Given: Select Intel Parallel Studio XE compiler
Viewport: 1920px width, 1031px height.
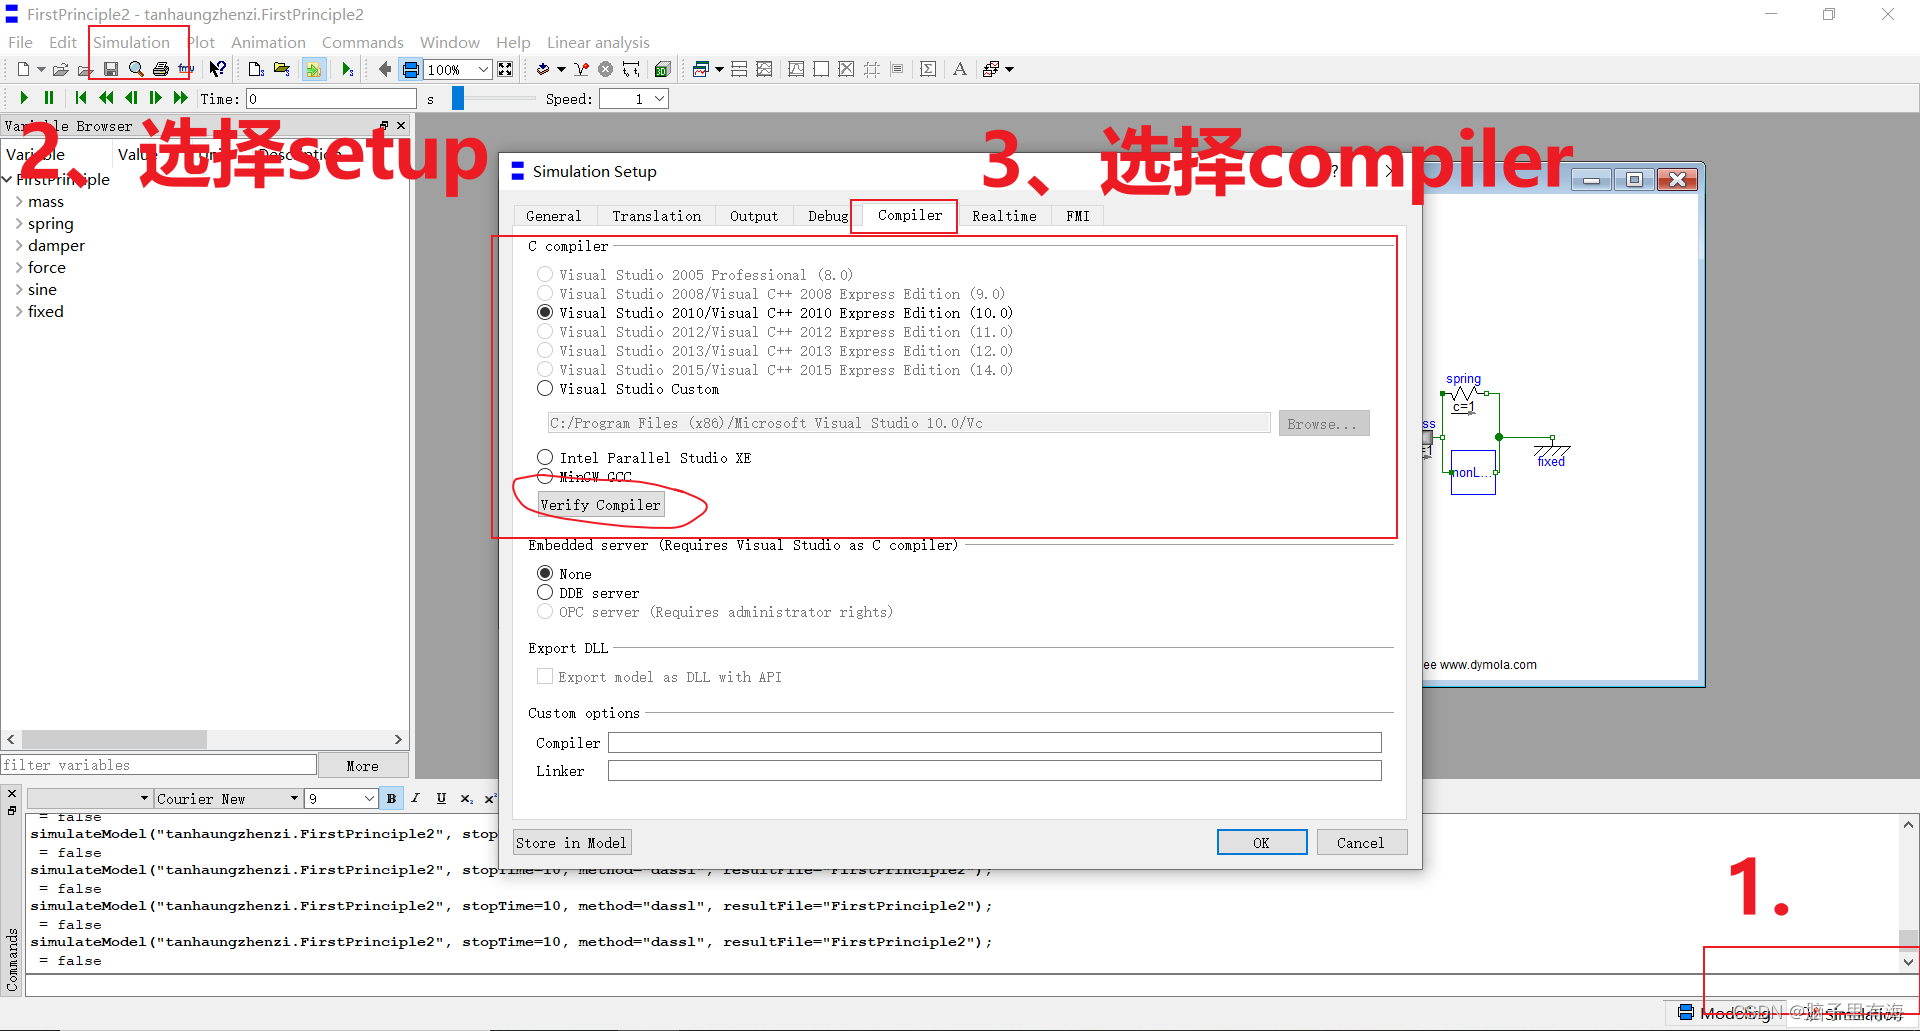Looking at the screenshot, I should click(x=545, y=457).
